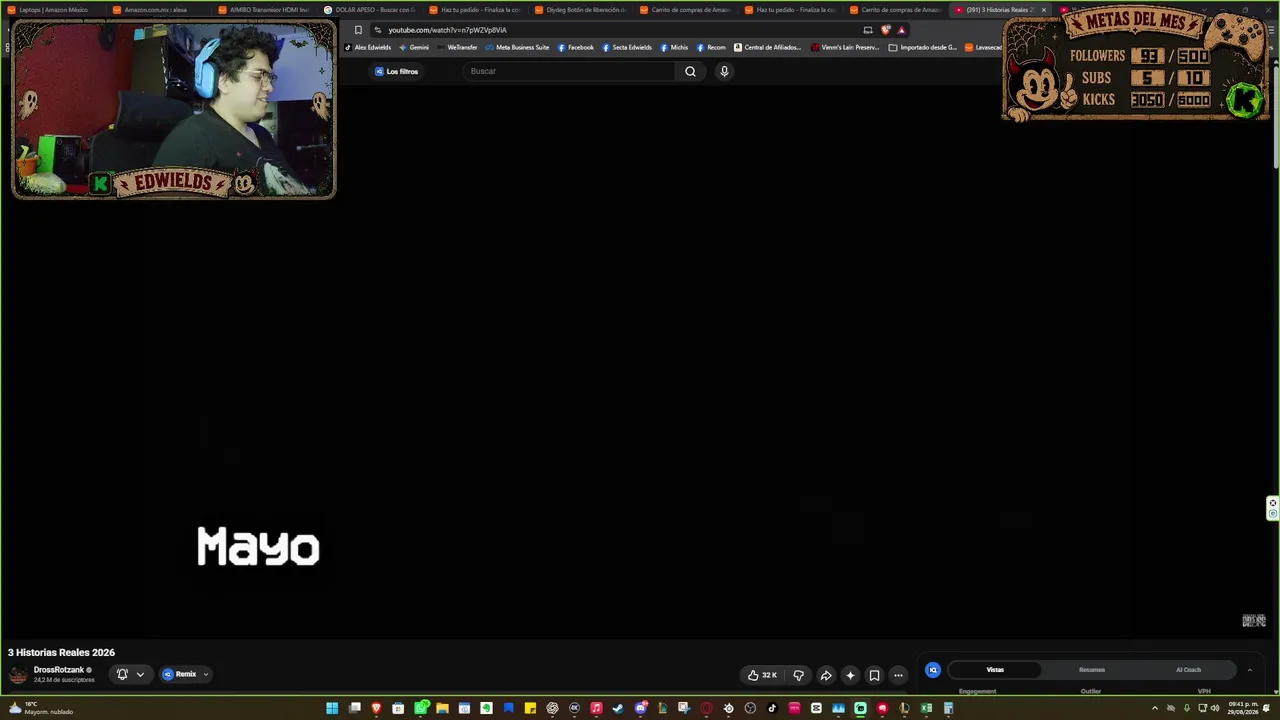
Task: Open Brave browser from the taskbar
Action: 376,709
